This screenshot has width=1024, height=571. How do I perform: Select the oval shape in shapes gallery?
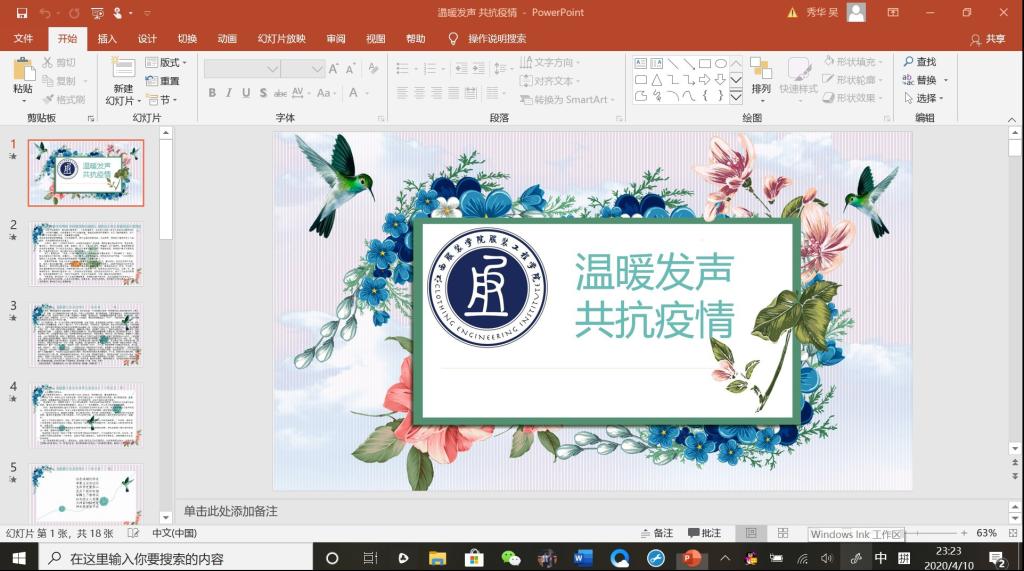pyautogui.click(x=721, y=63)
